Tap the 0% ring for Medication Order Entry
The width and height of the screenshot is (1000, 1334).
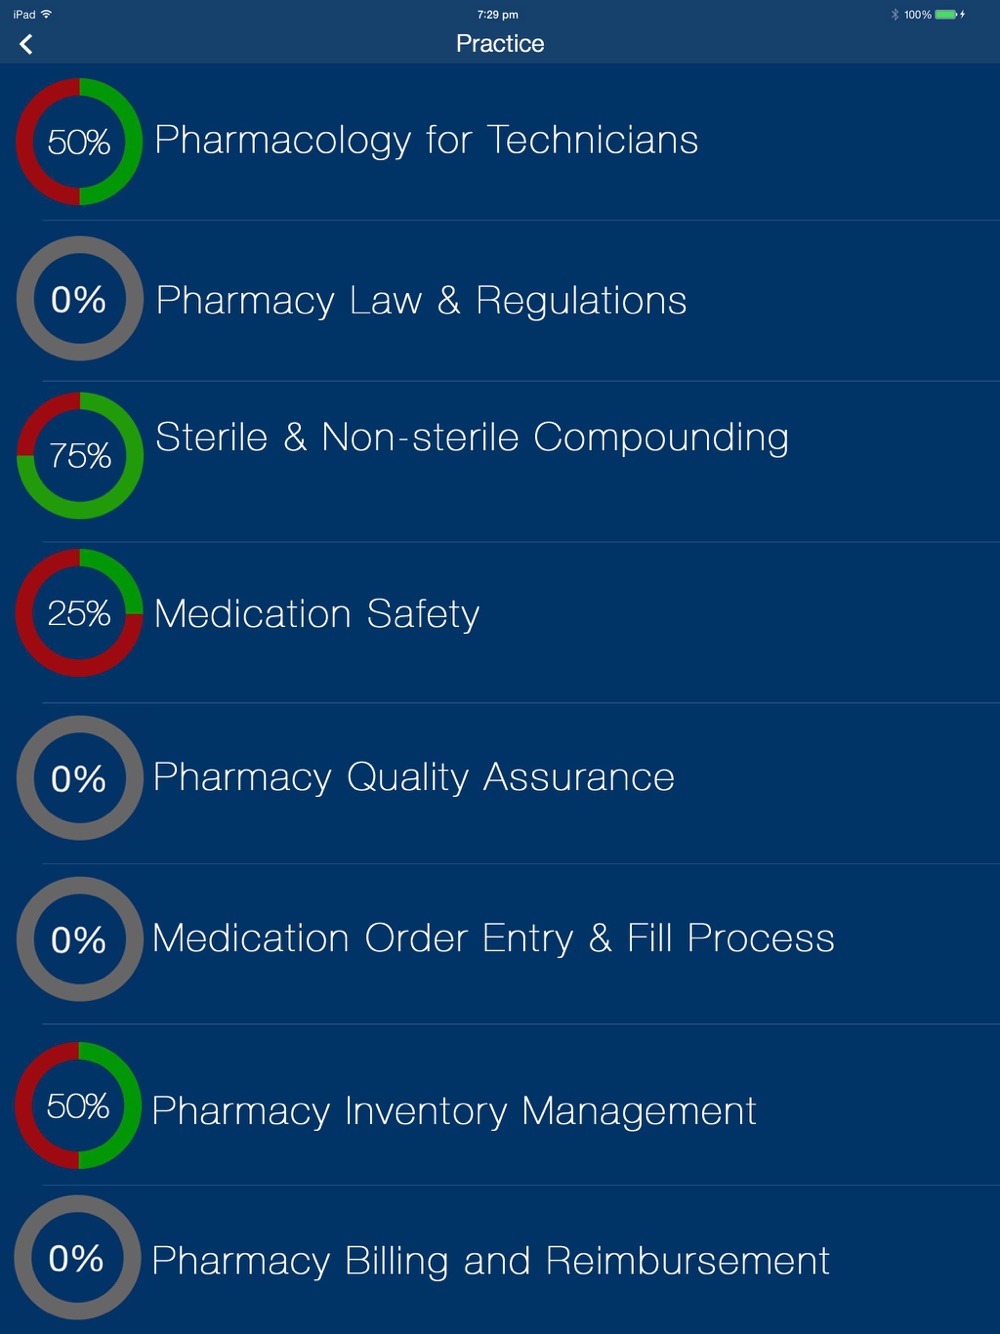pos(79,939)
